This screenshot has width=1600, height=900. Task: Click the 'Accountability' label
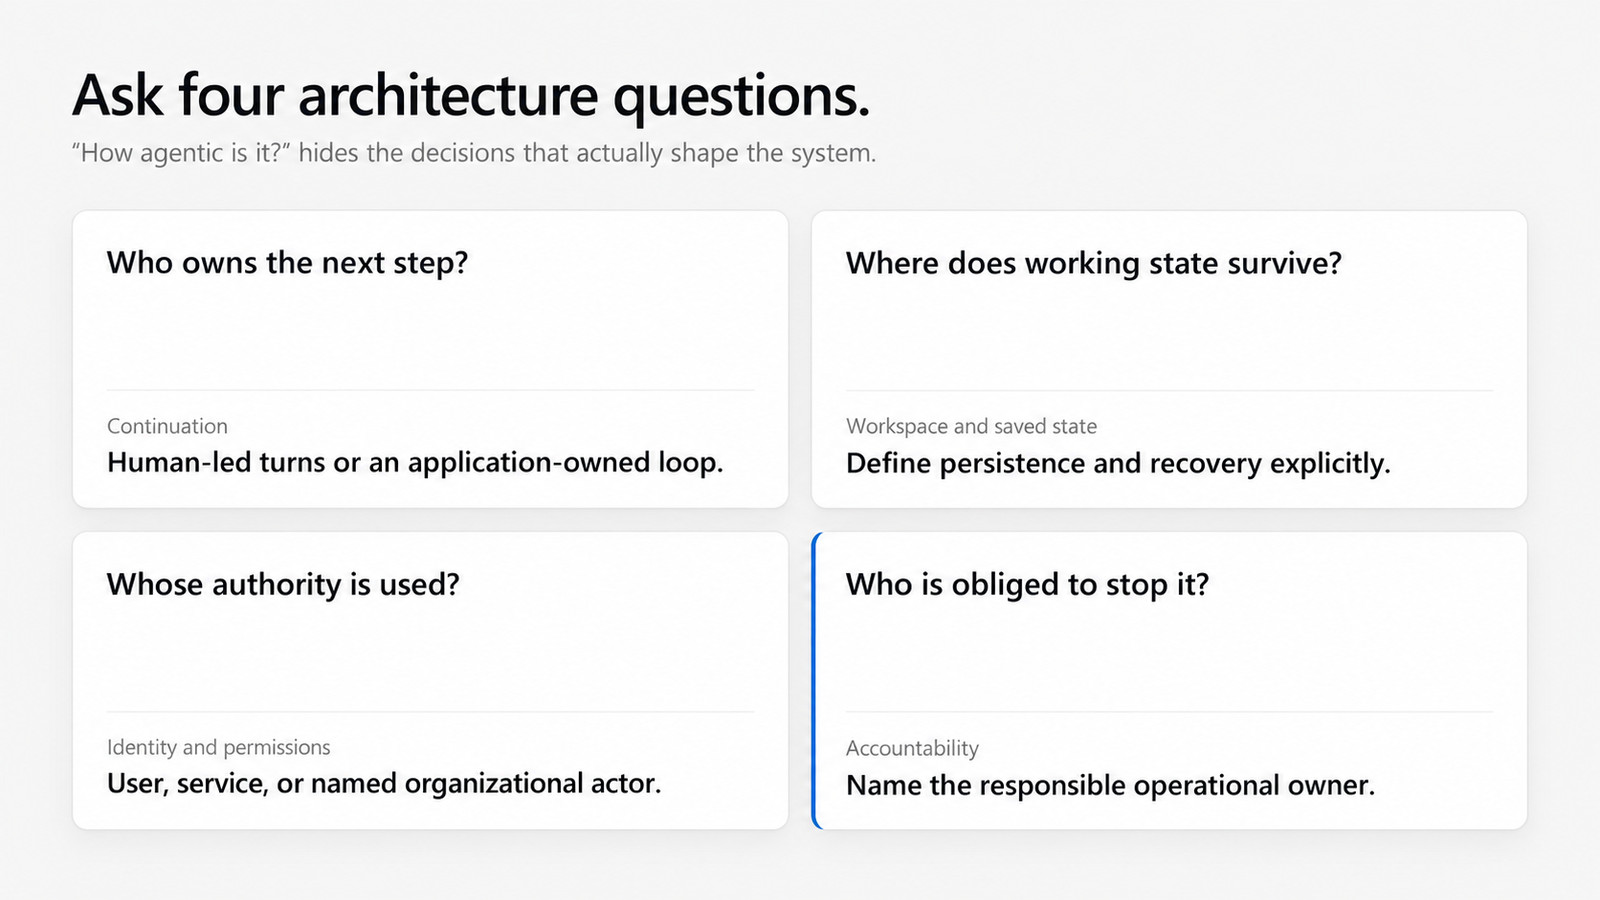pyautogui.click(x=912, y=748)
